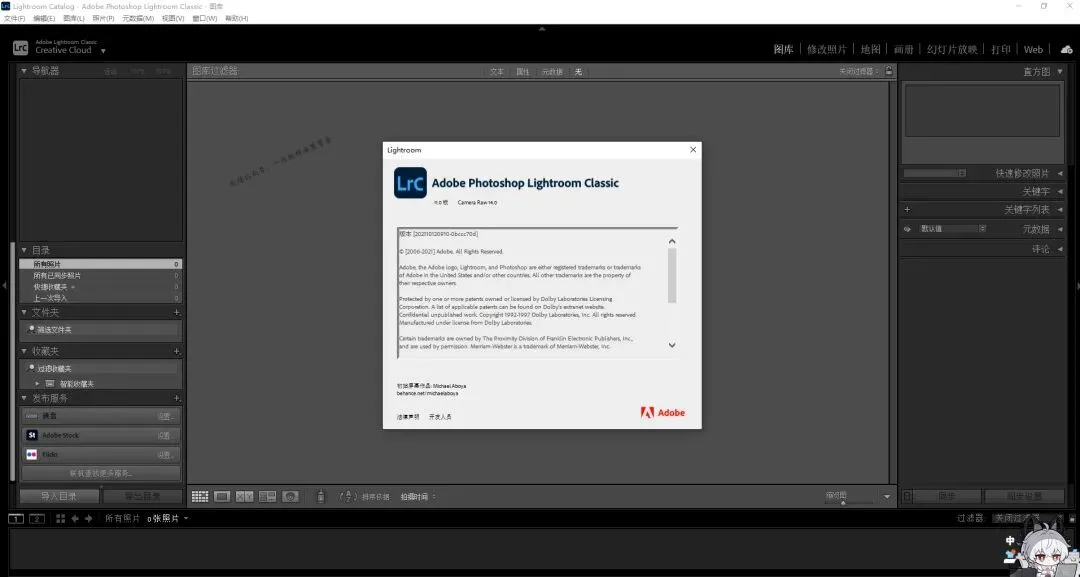The width and height of the screenshot is (1080, 577).
Task: Switch to the 地图 Map module
Action: (x=871, y=50)
